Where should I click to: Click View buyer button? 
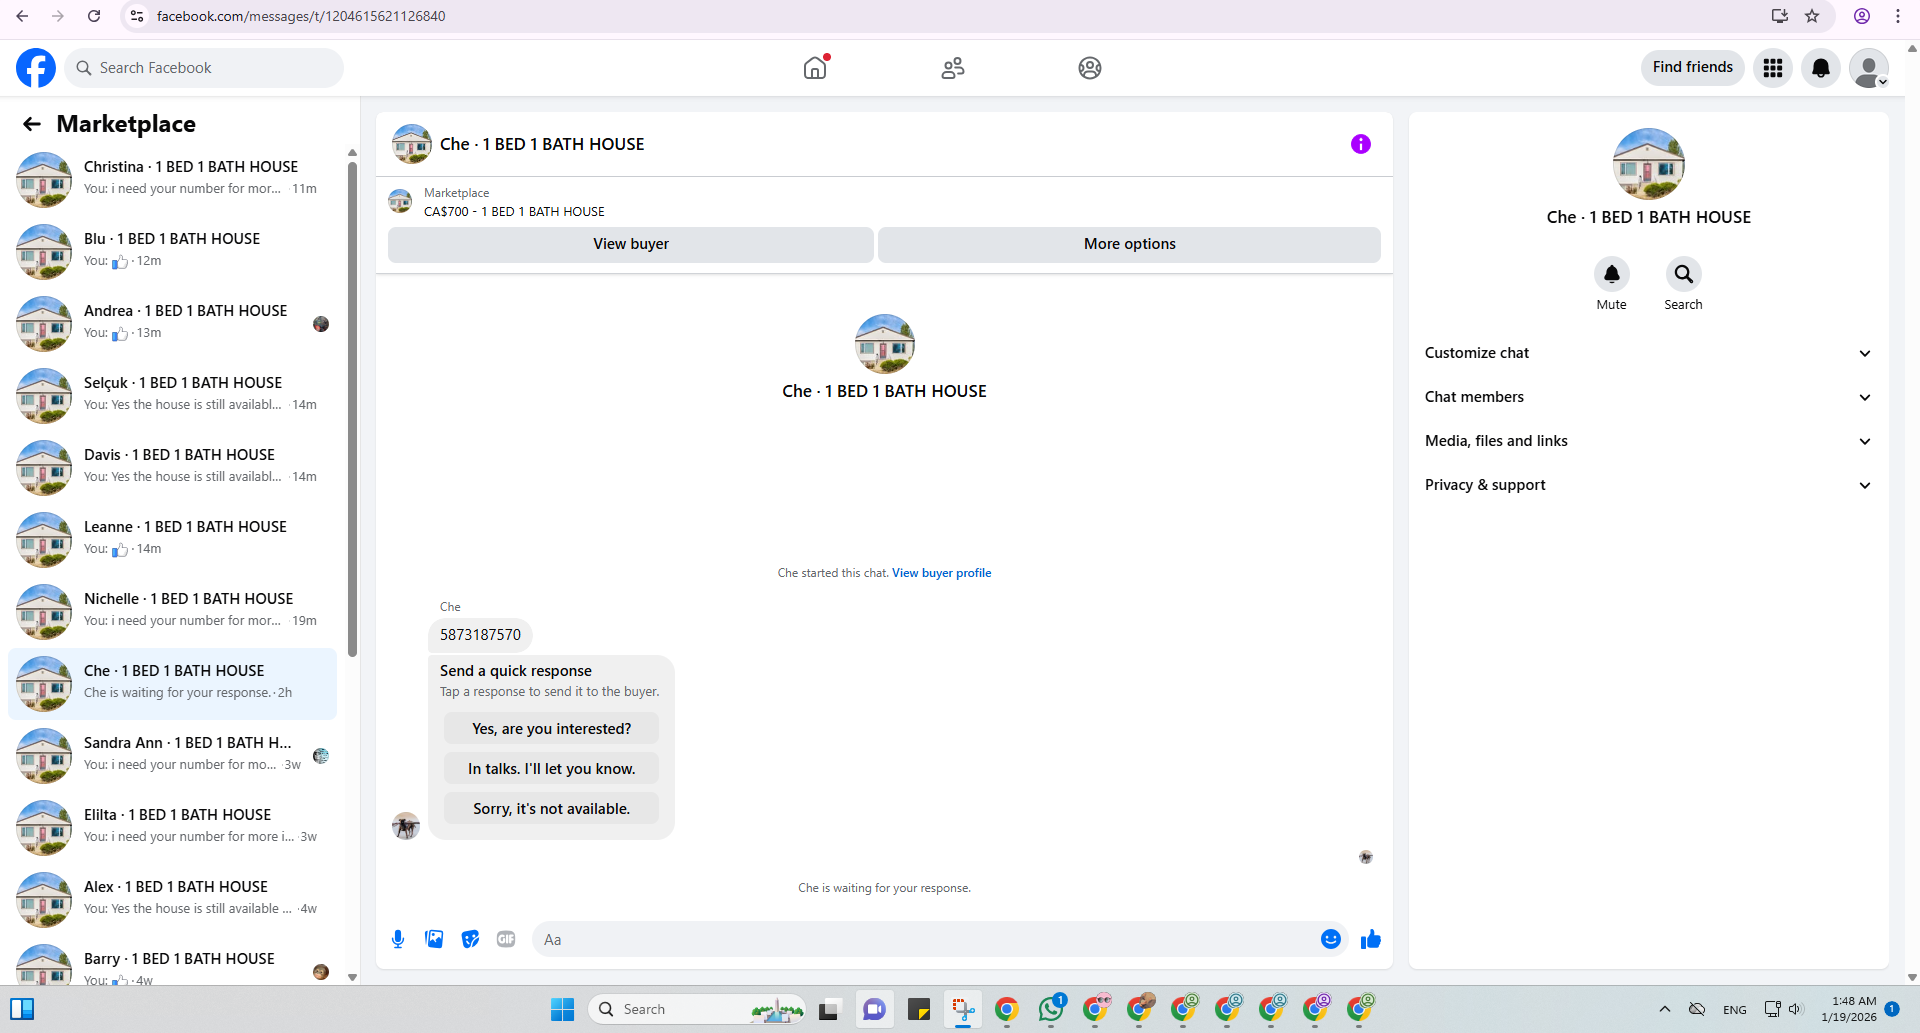click(x=631, y=244)
